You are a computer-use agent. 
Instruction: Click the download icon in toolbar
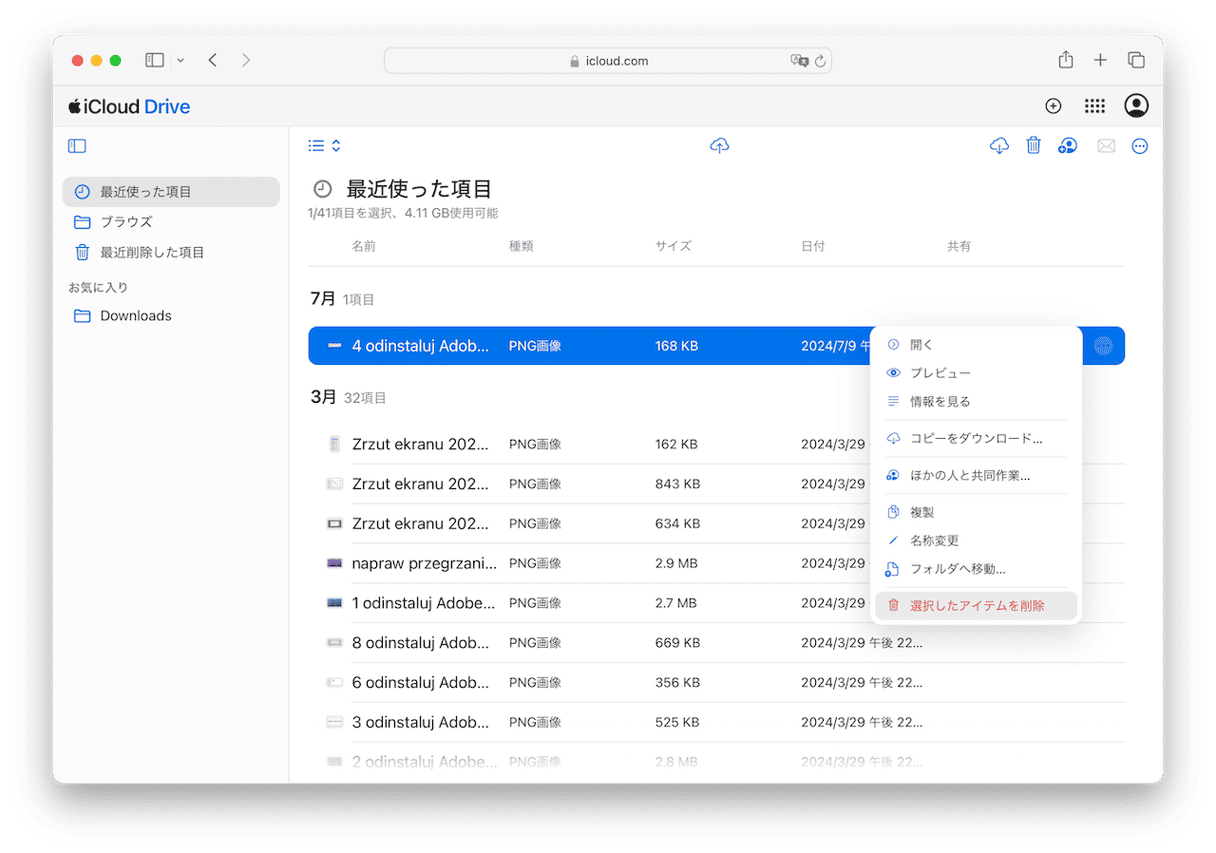click(999, 146)
